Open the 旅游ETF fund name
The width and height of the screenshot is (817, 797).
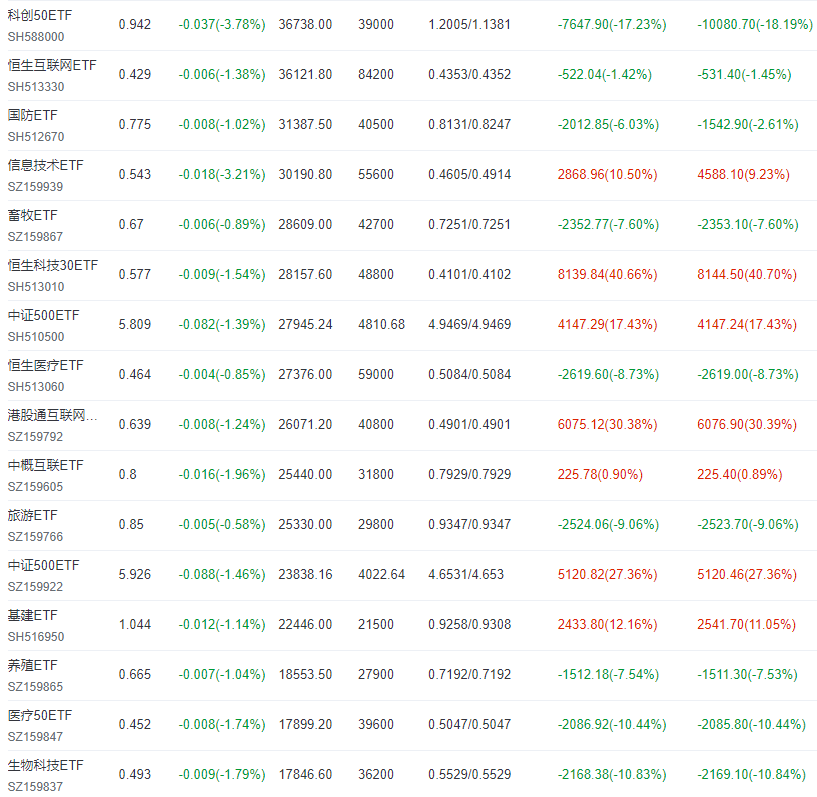point(32,516)
